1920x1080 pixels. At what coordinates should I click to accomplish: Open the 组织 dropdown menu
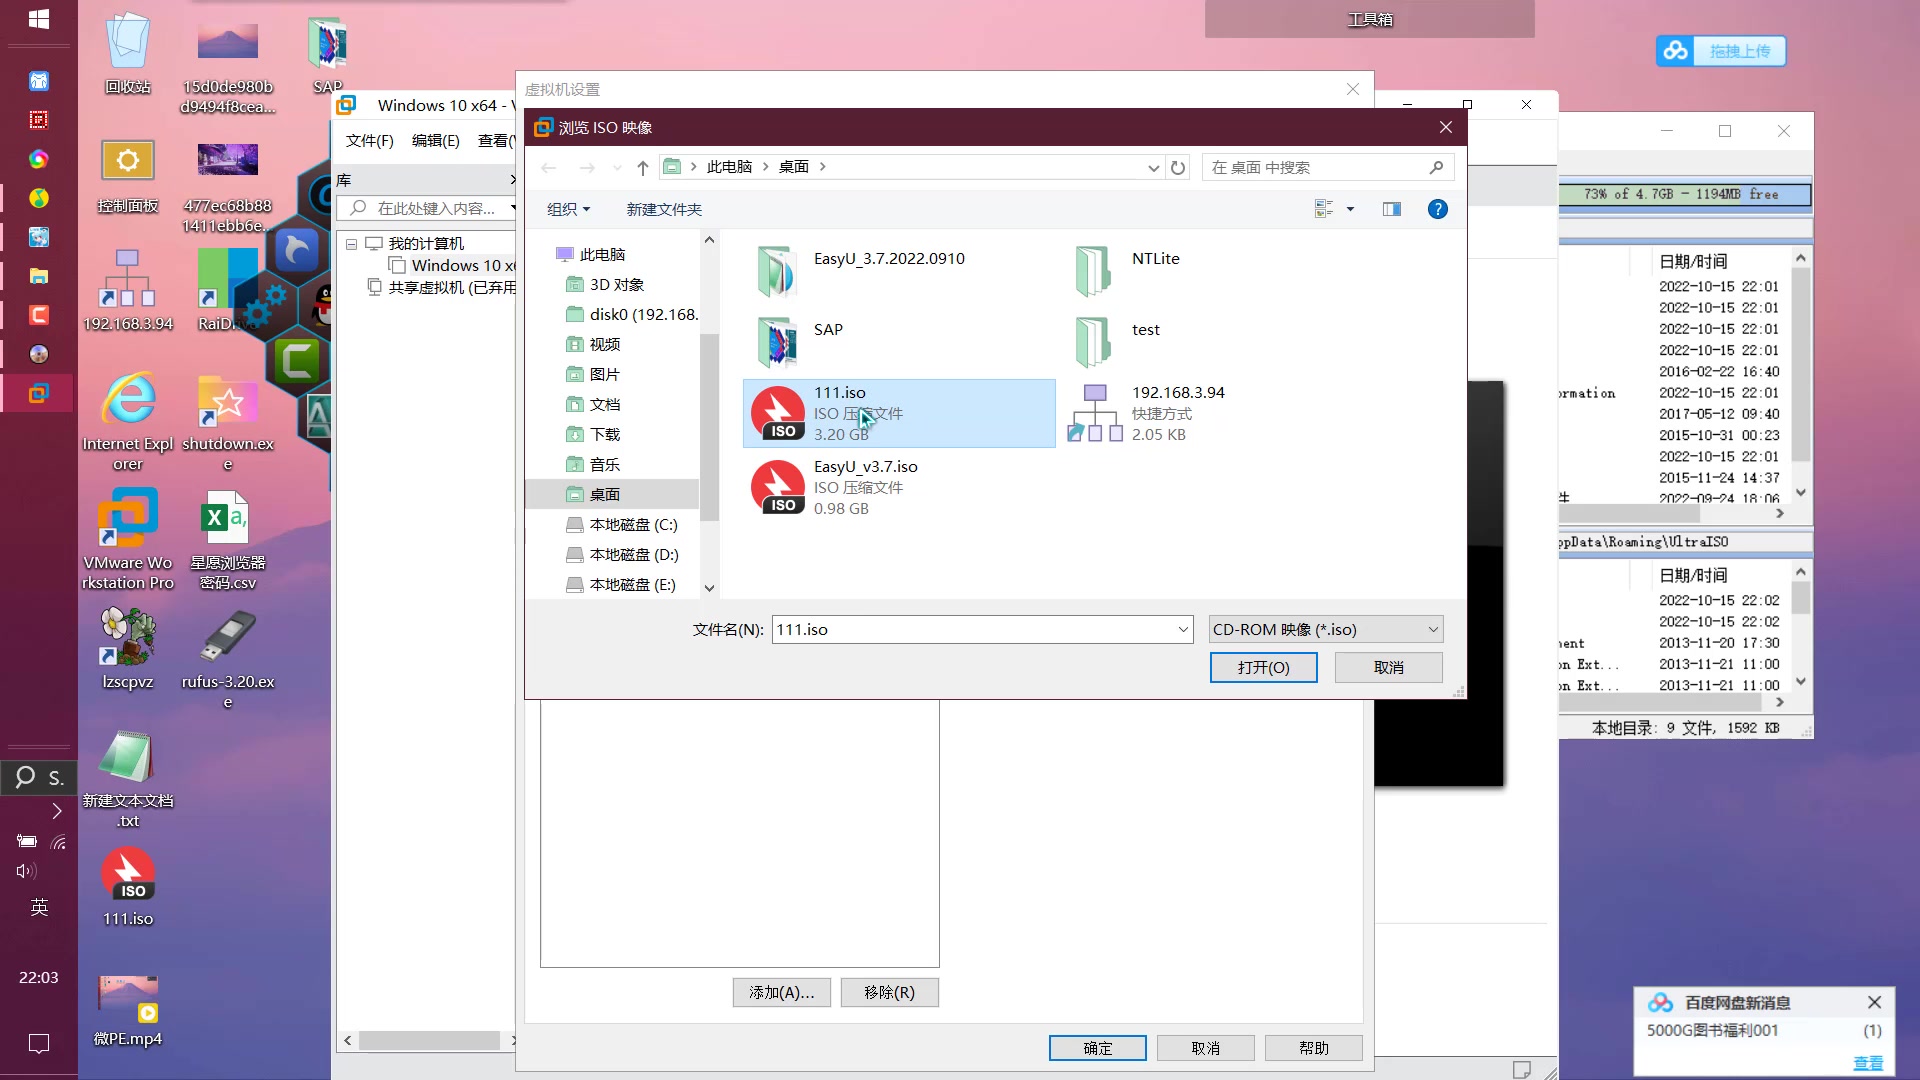pos(568,209)
